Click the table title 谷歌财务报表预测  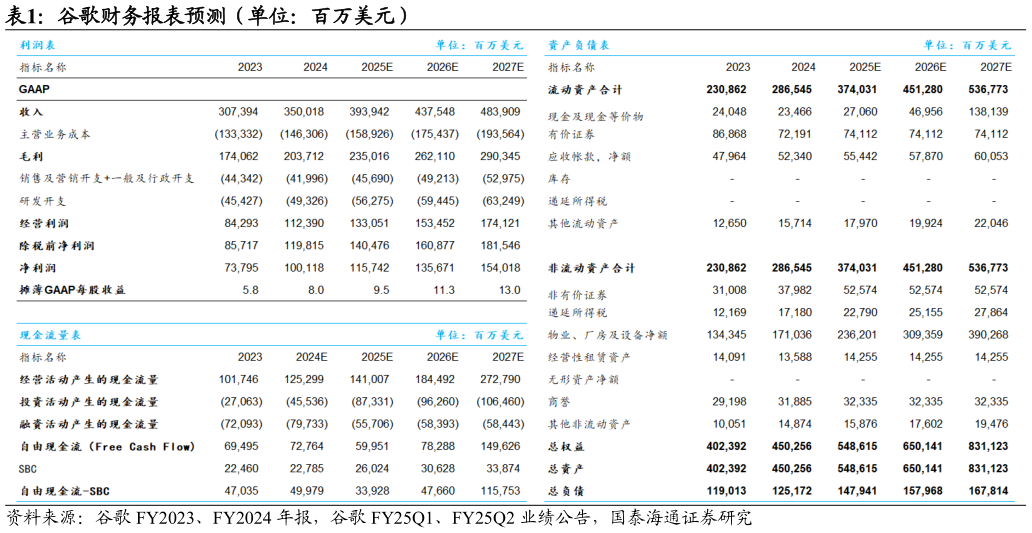click(x=141, y=15)
